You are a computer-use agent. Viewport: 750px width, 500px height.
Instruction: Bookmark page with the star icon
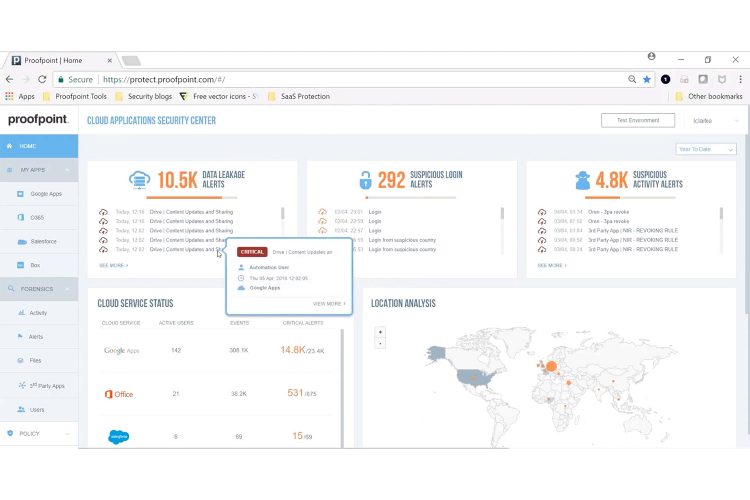click(647, 79)
